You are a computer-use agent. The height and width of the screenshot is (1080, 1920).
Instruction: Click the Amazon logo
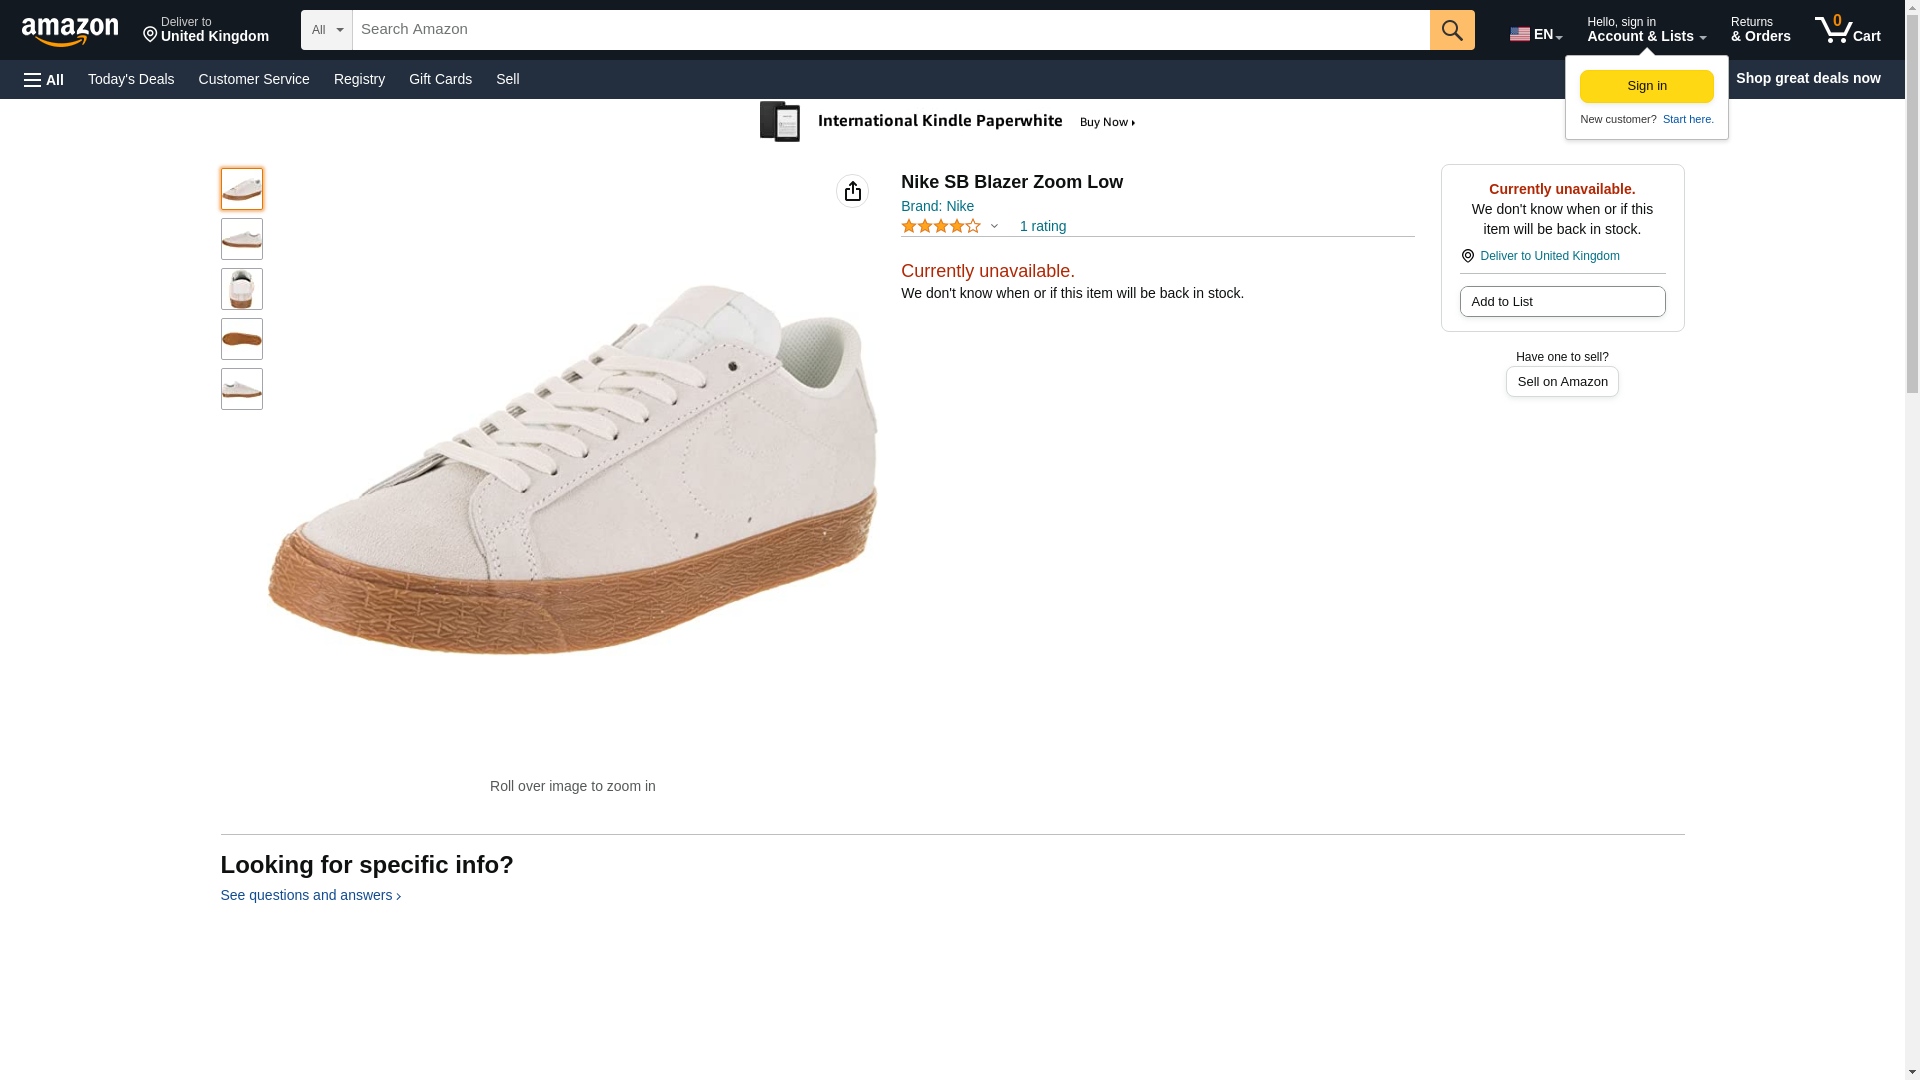(70, 31)
